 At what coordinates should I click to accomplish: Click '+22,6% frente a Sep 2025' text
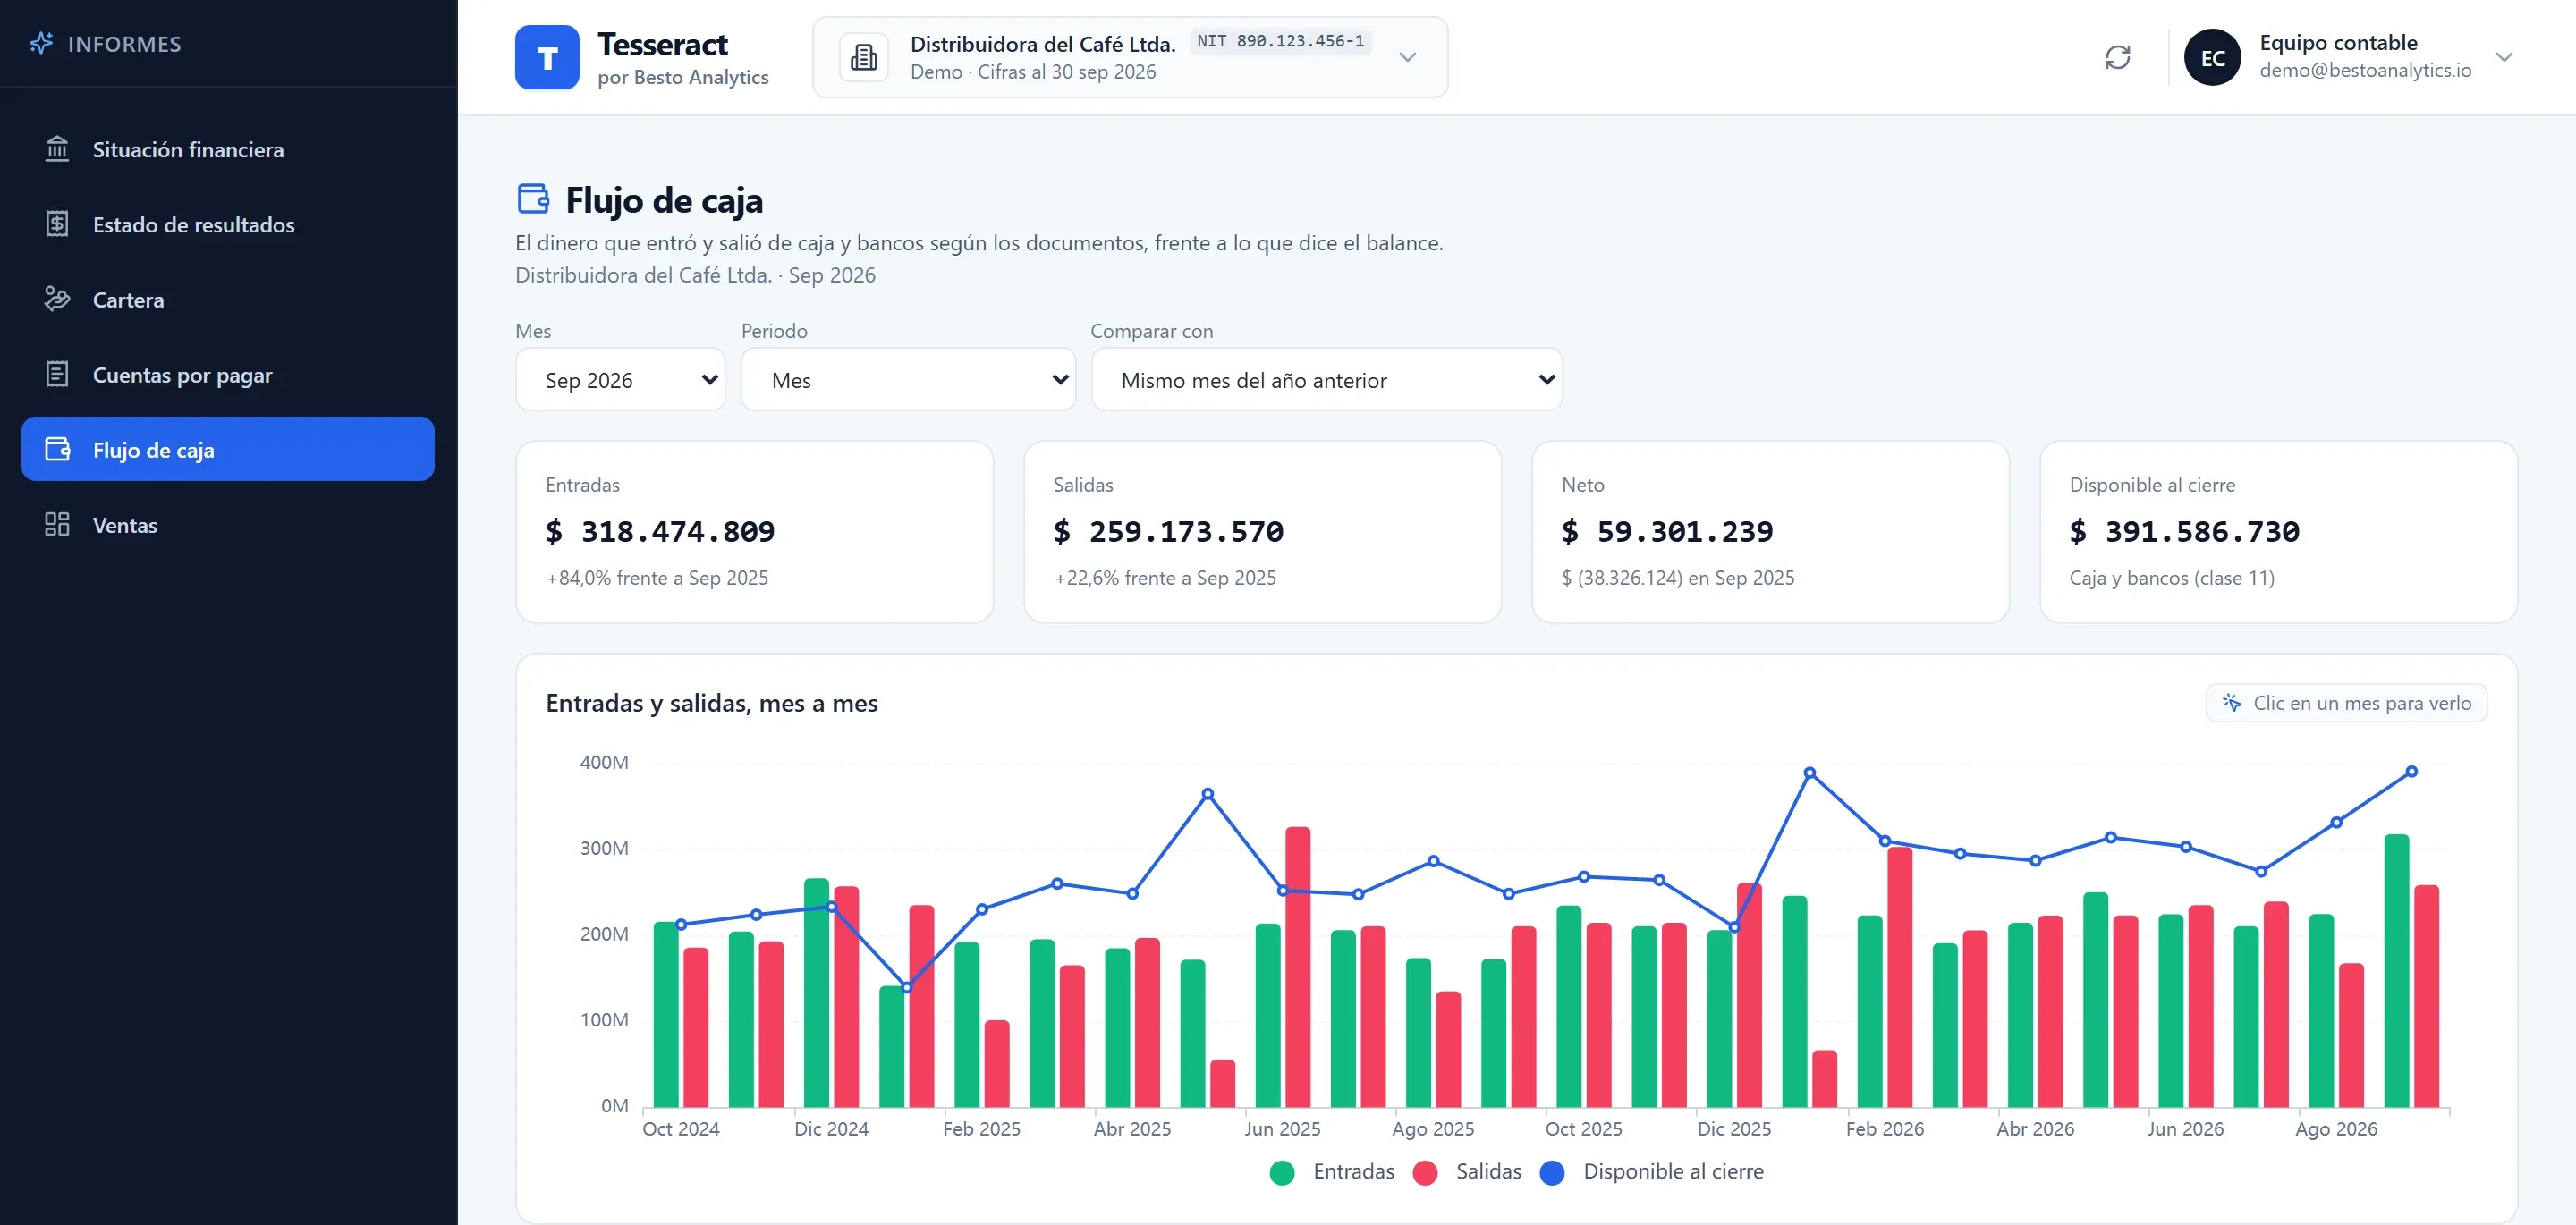tap(1165, 577)
